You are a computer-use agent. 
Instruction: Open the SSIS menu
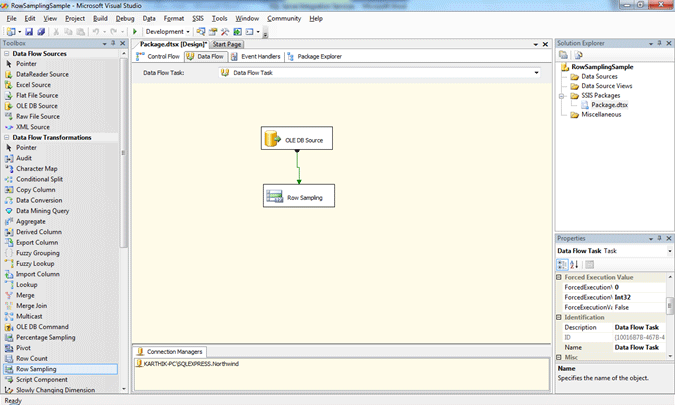pos(198,19)
